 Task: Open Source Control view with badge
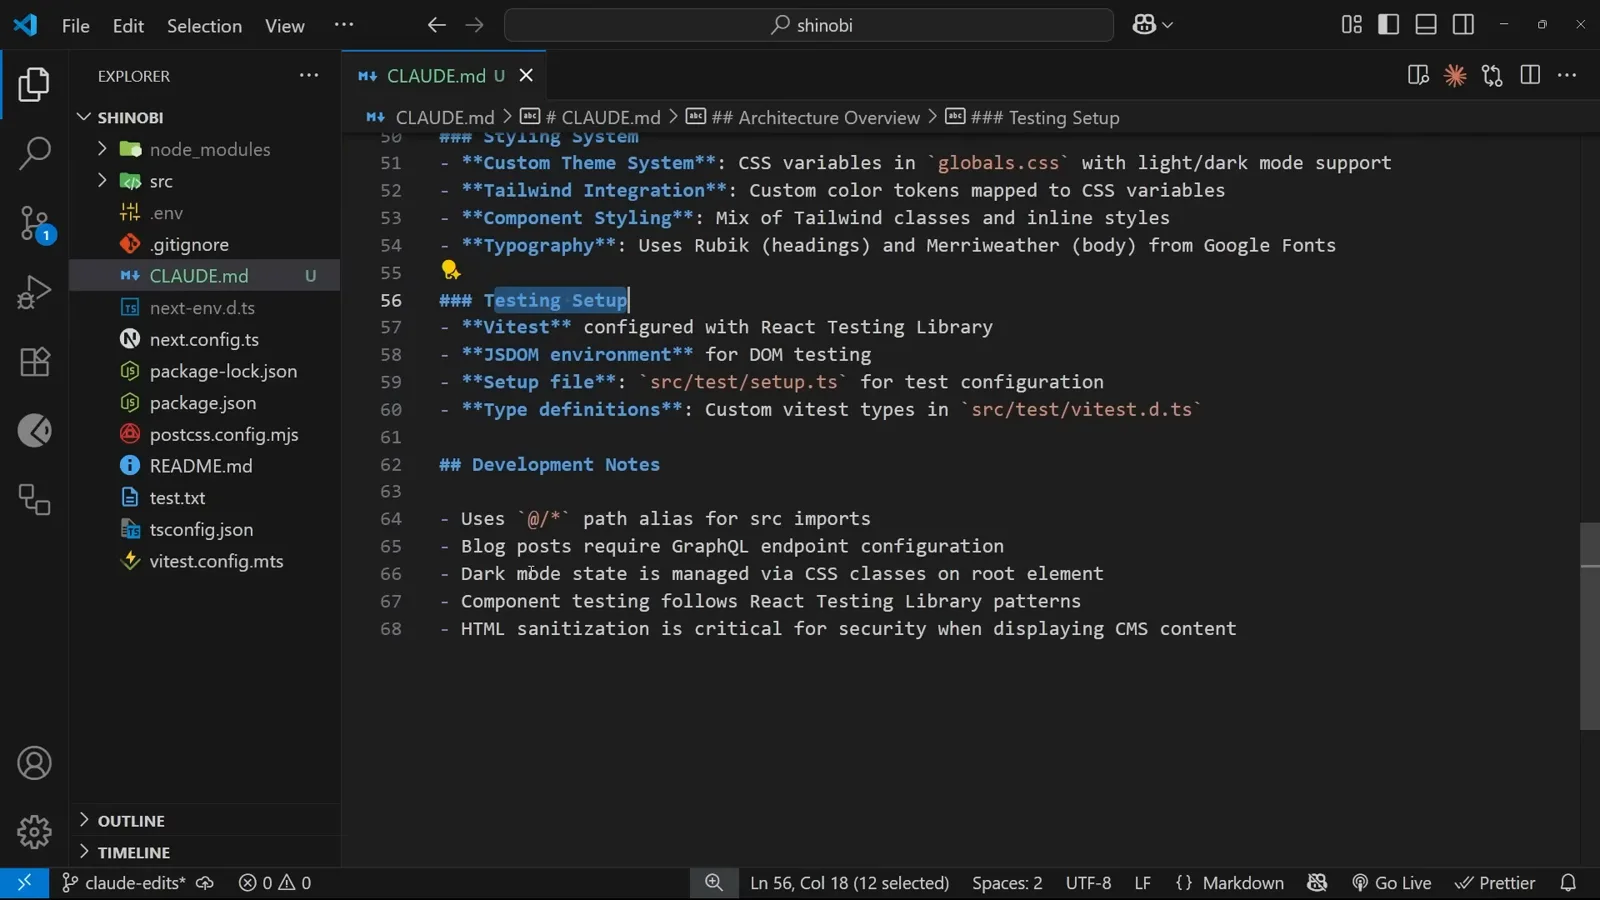tap(34, 223)
